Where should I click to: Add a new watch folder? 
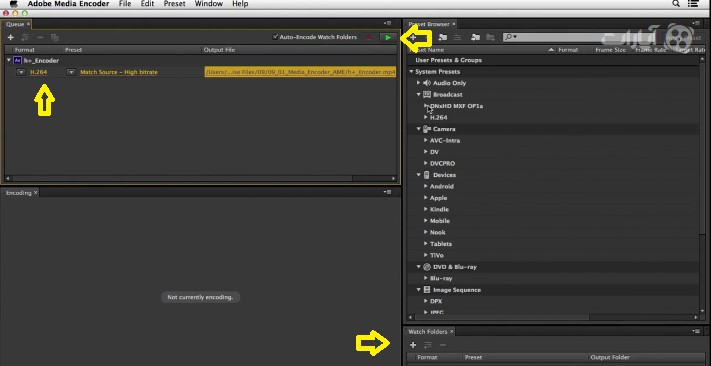point(413,345)
